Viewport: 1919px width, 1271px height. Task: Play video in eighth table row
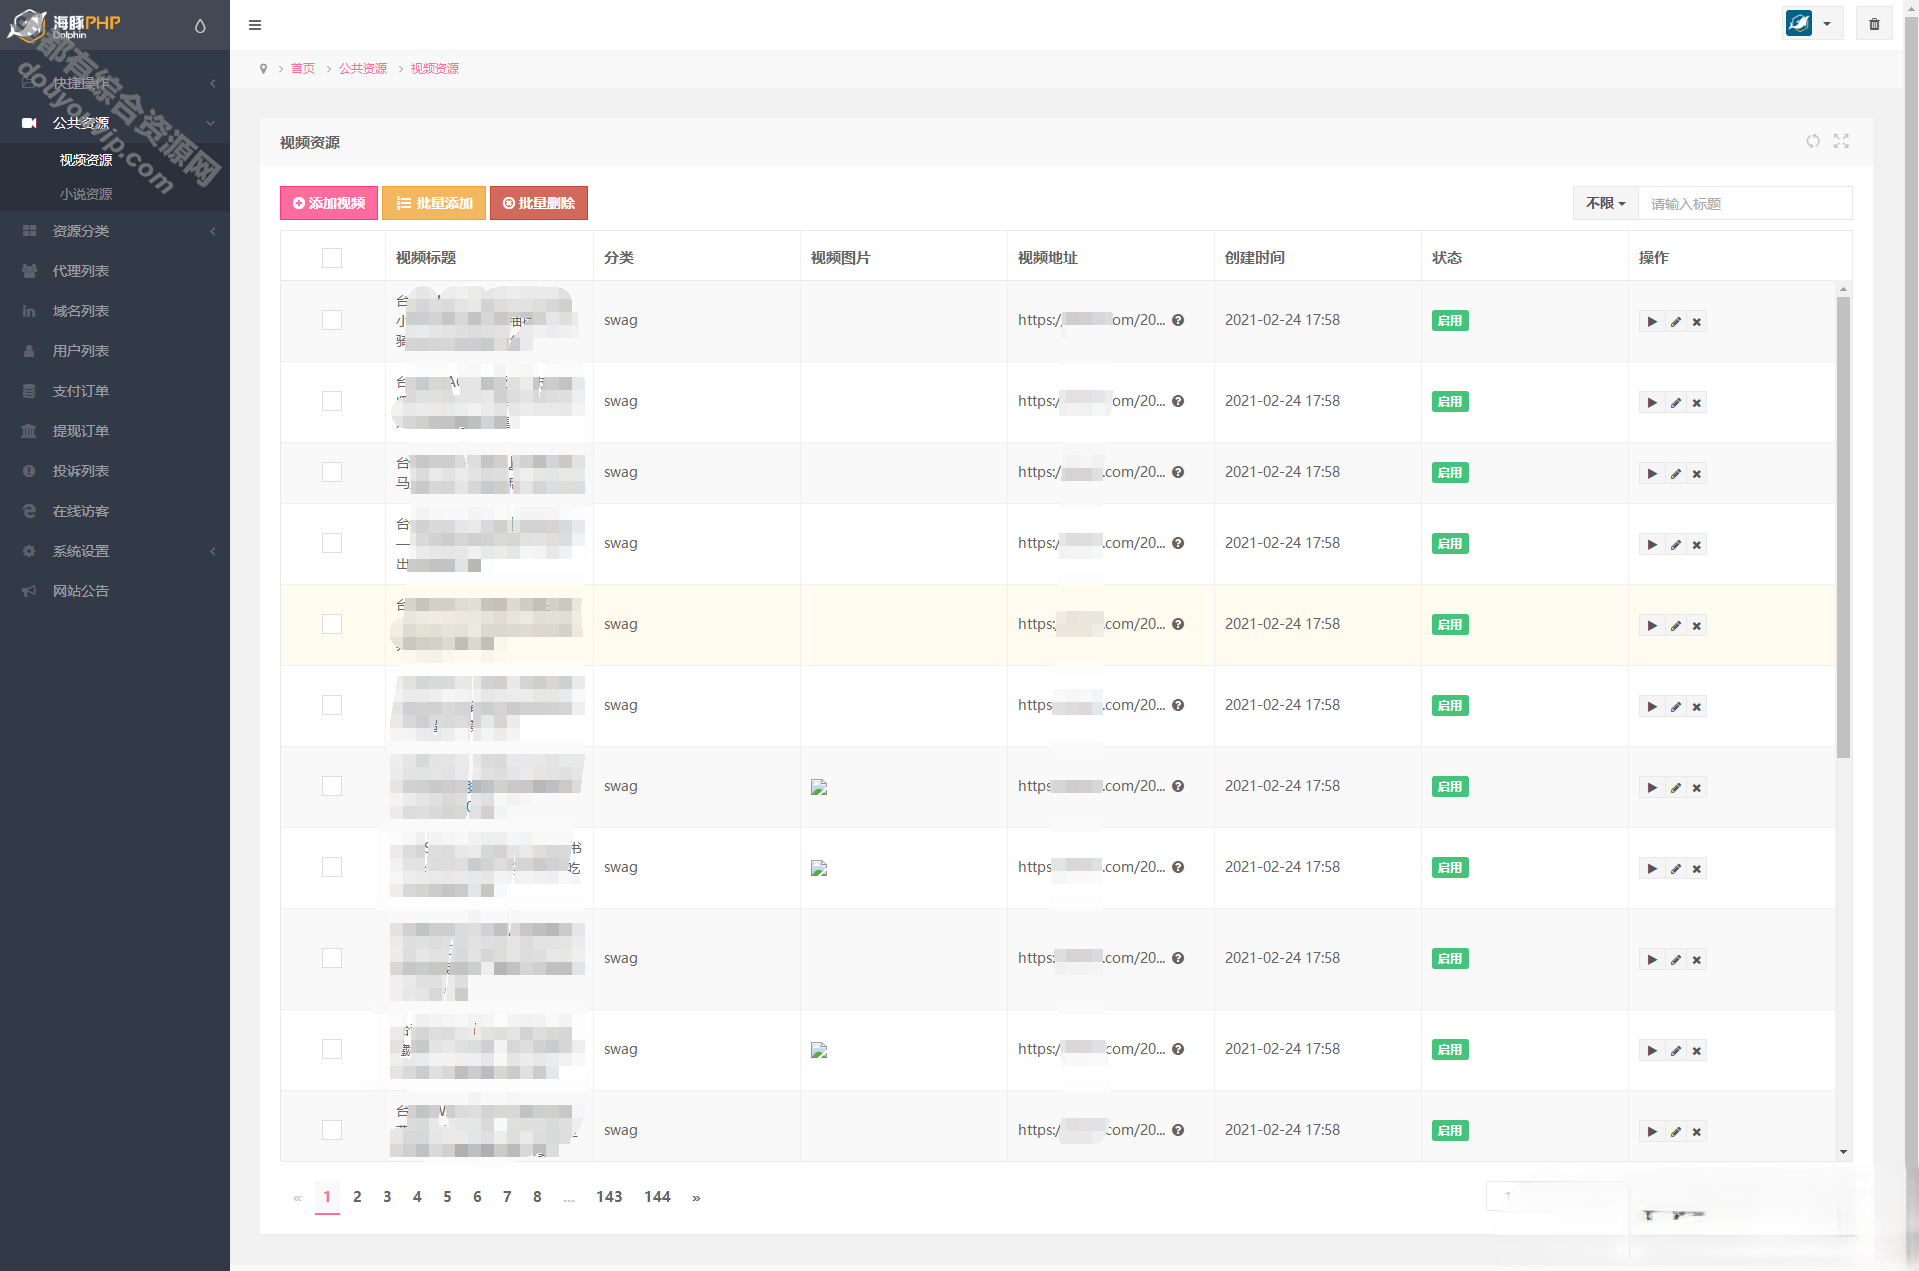point(1652,869)
